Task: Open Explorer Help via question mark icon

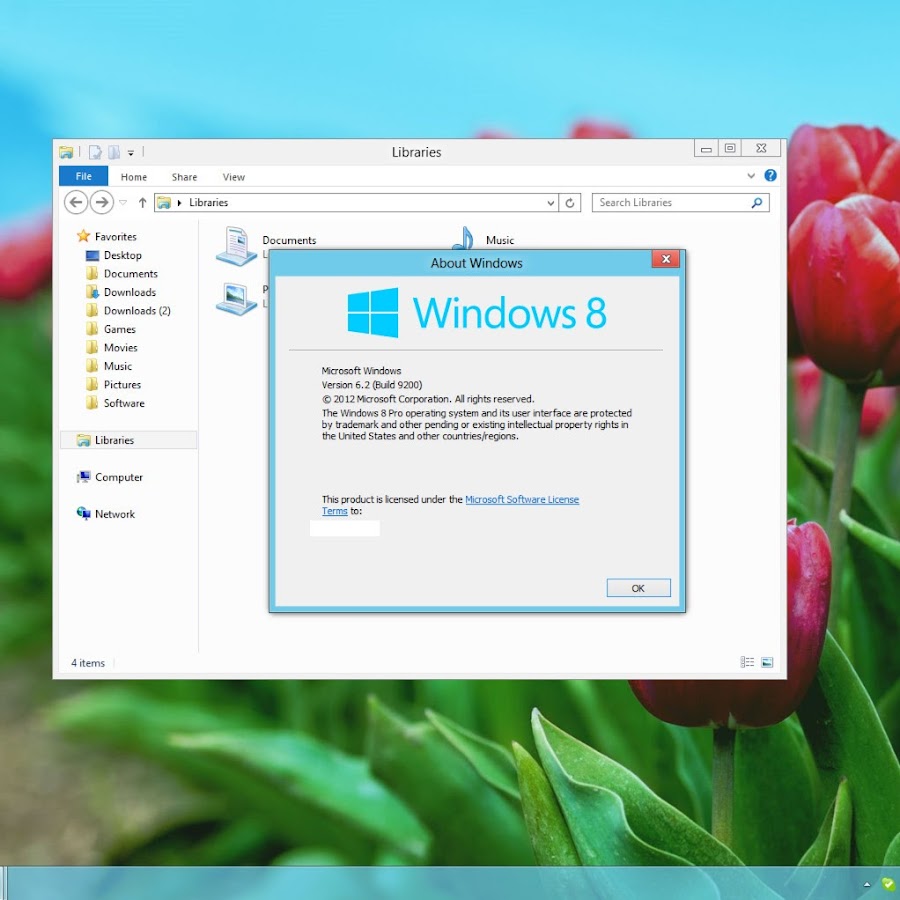Action: coord(770,176)
